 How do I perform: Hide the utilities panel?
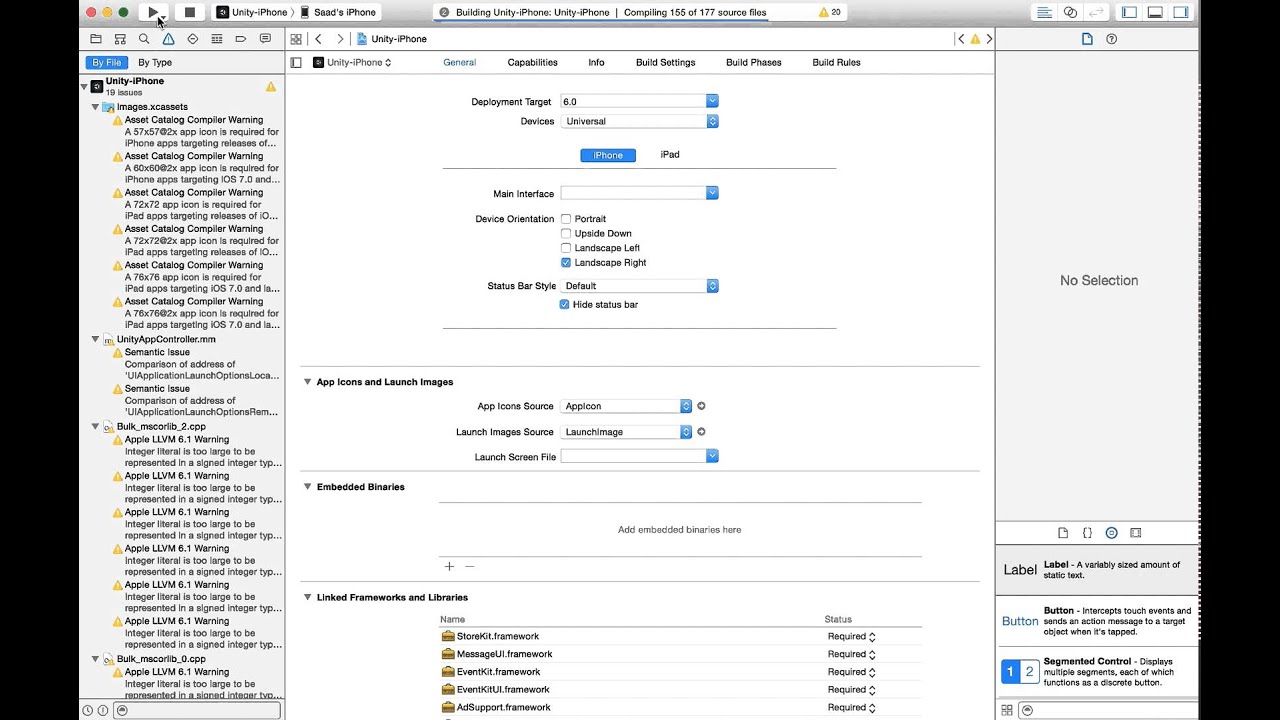click(1180, 12)
